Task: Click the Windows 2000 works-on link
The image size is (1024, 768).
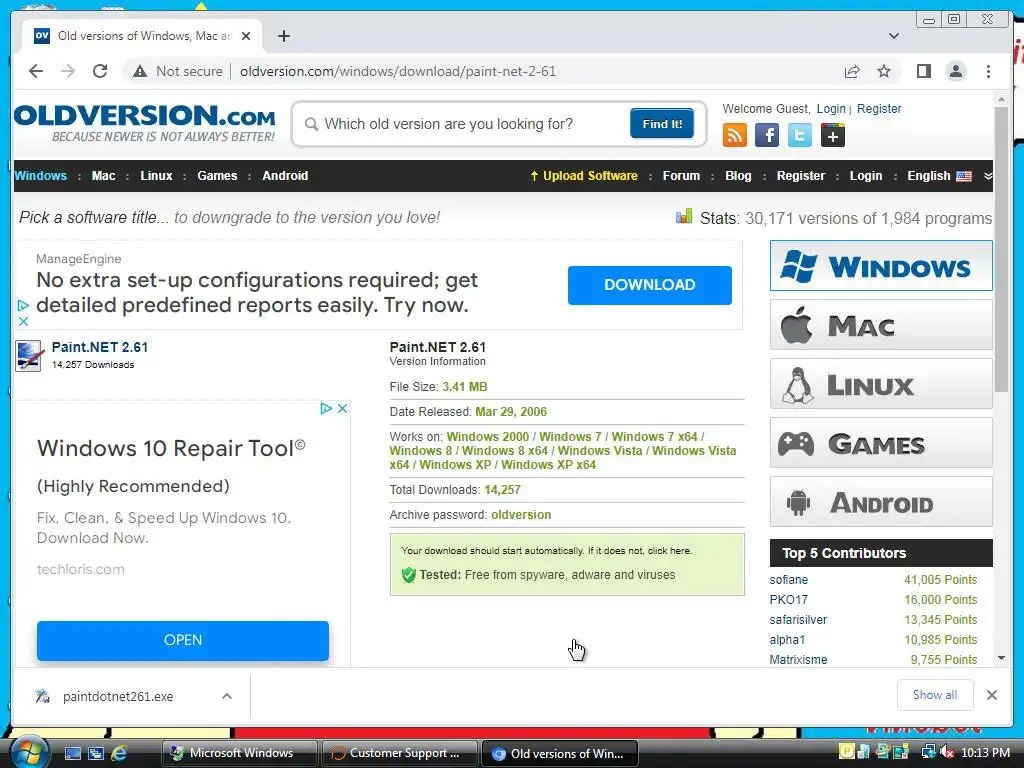Action: pos(487,436)
